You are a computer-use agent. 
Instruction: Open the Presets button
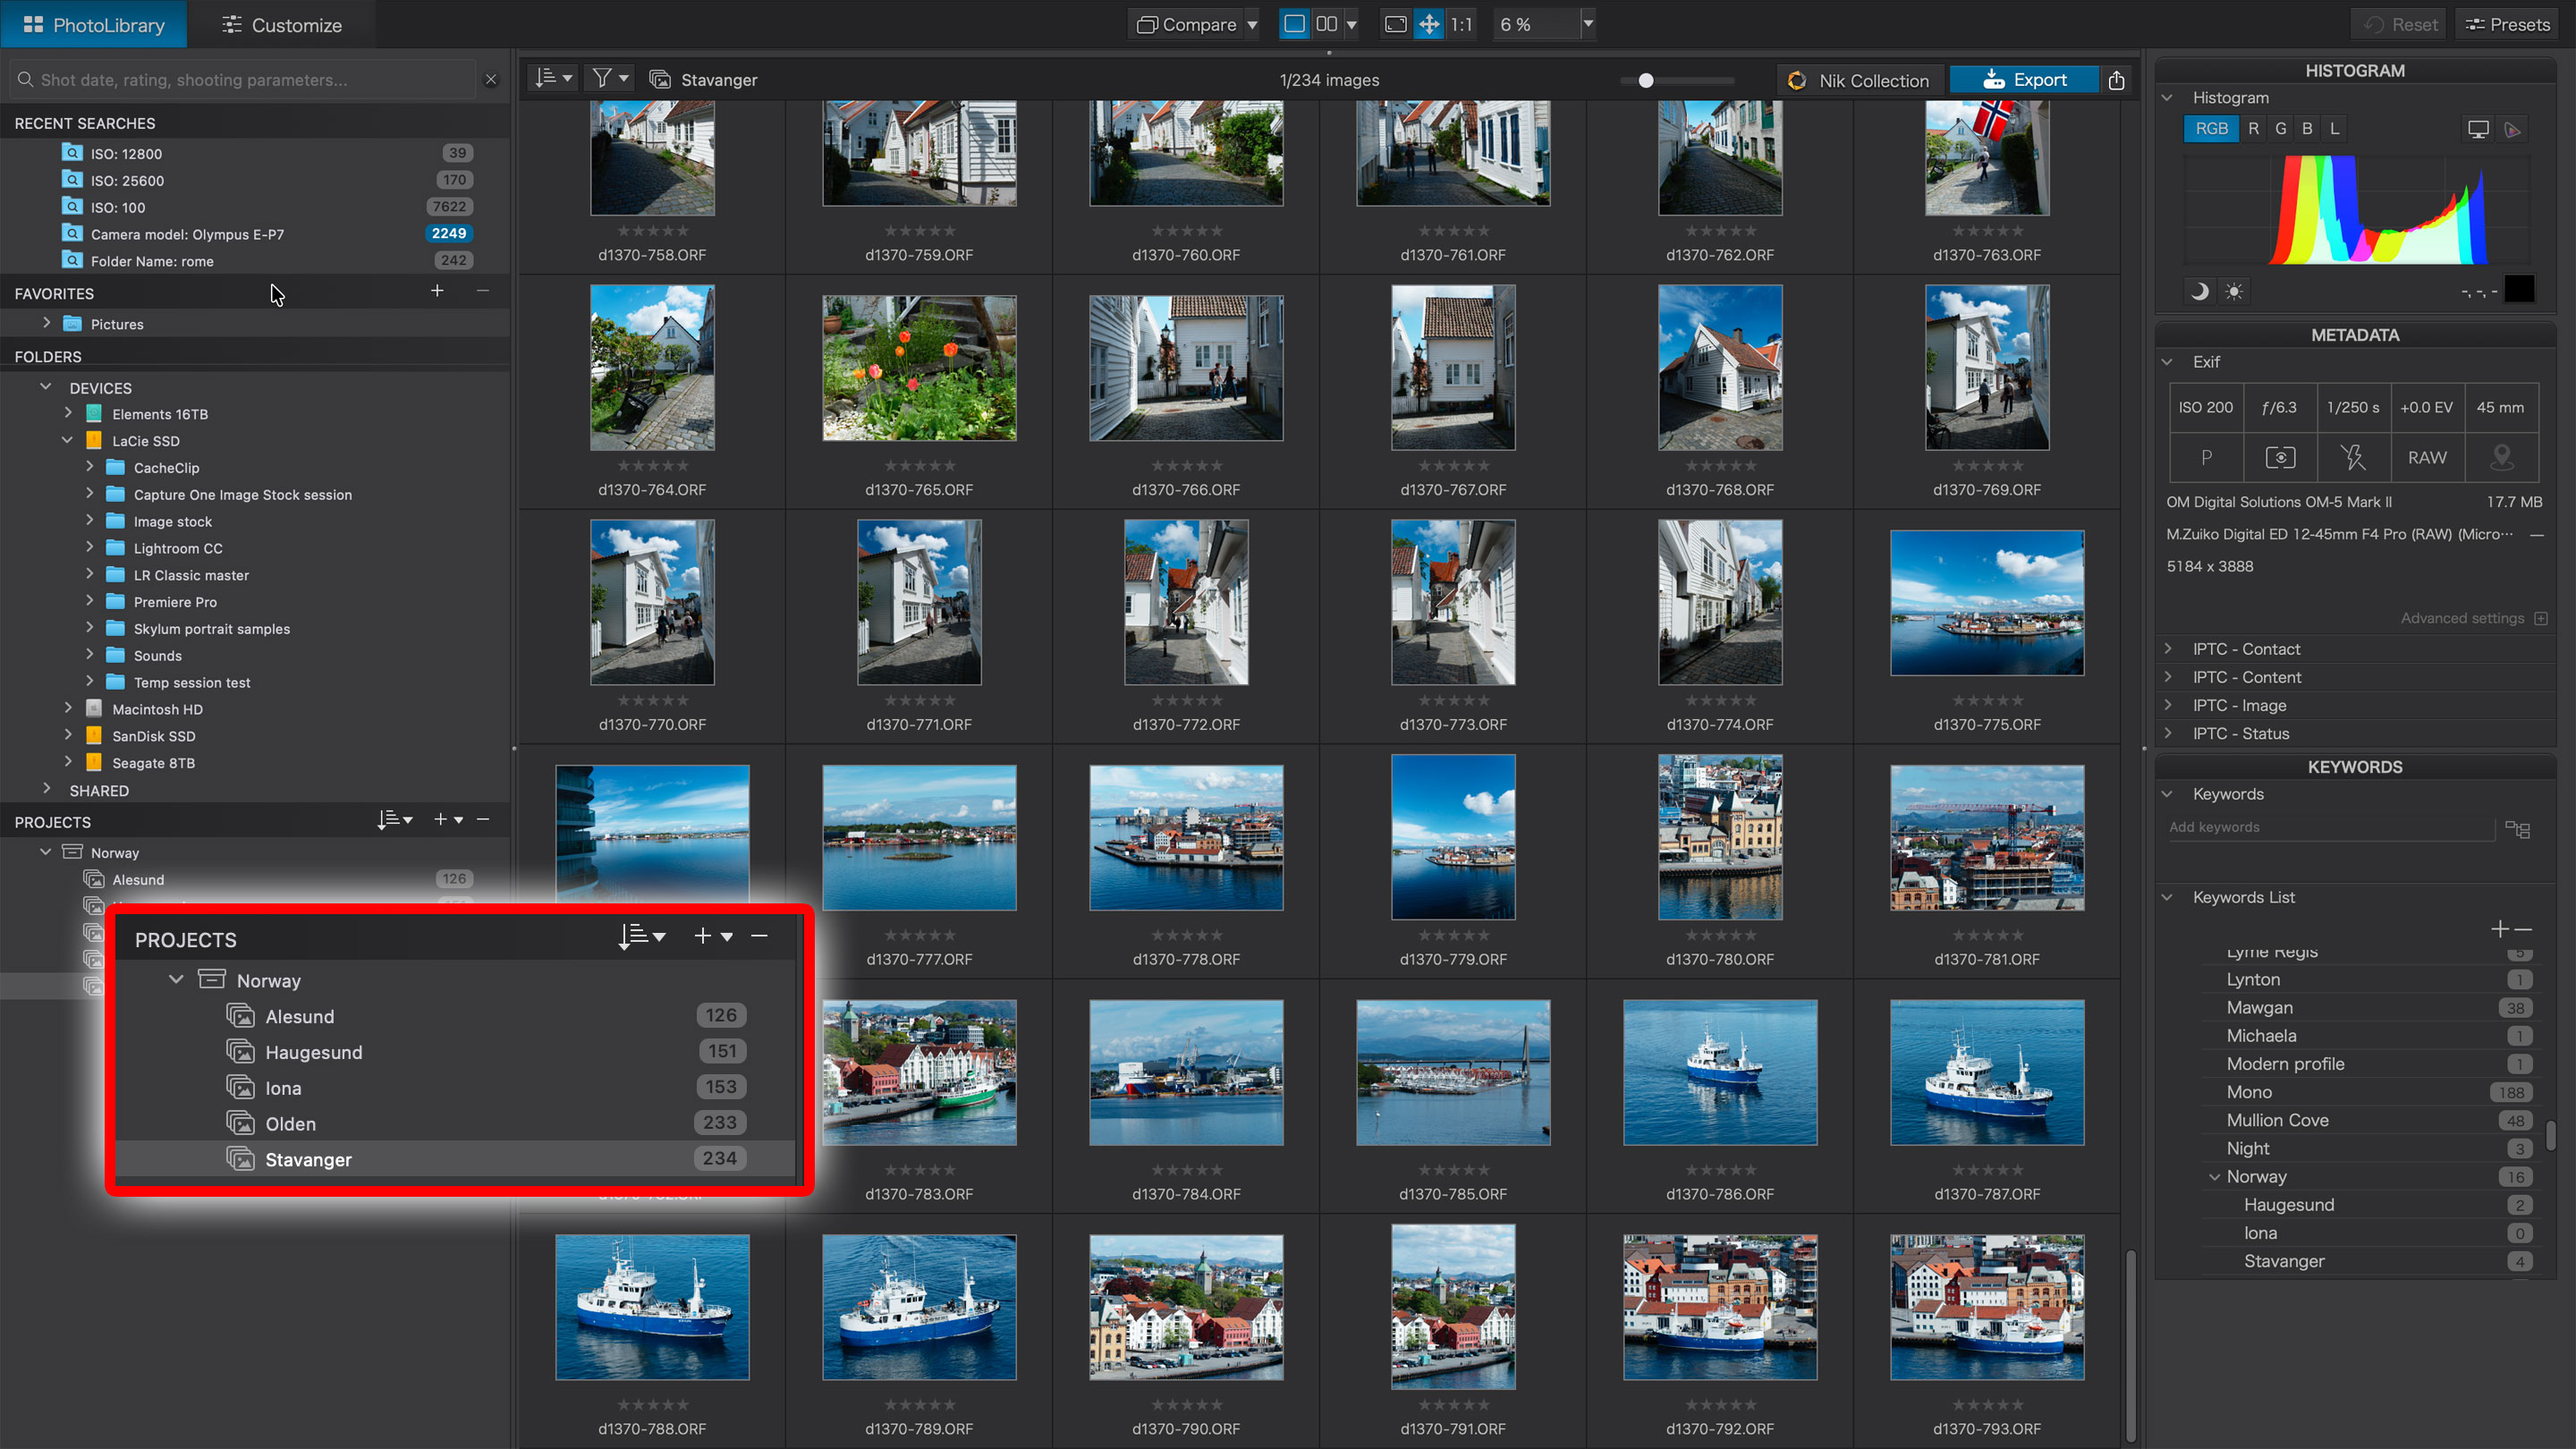[x=2507, y=24]
